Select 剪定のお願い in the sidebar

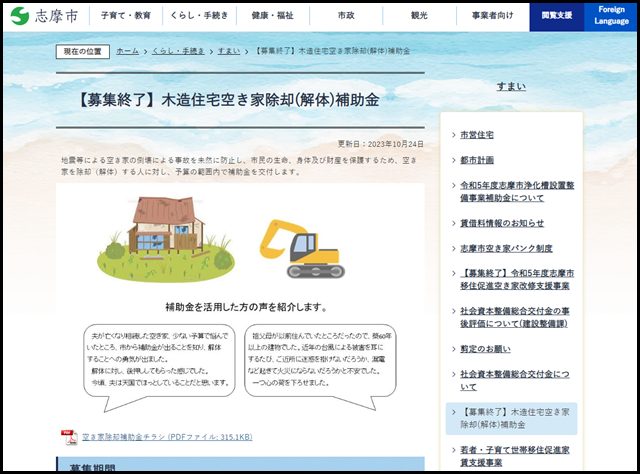pyautogui.click(x=485, y=349)
